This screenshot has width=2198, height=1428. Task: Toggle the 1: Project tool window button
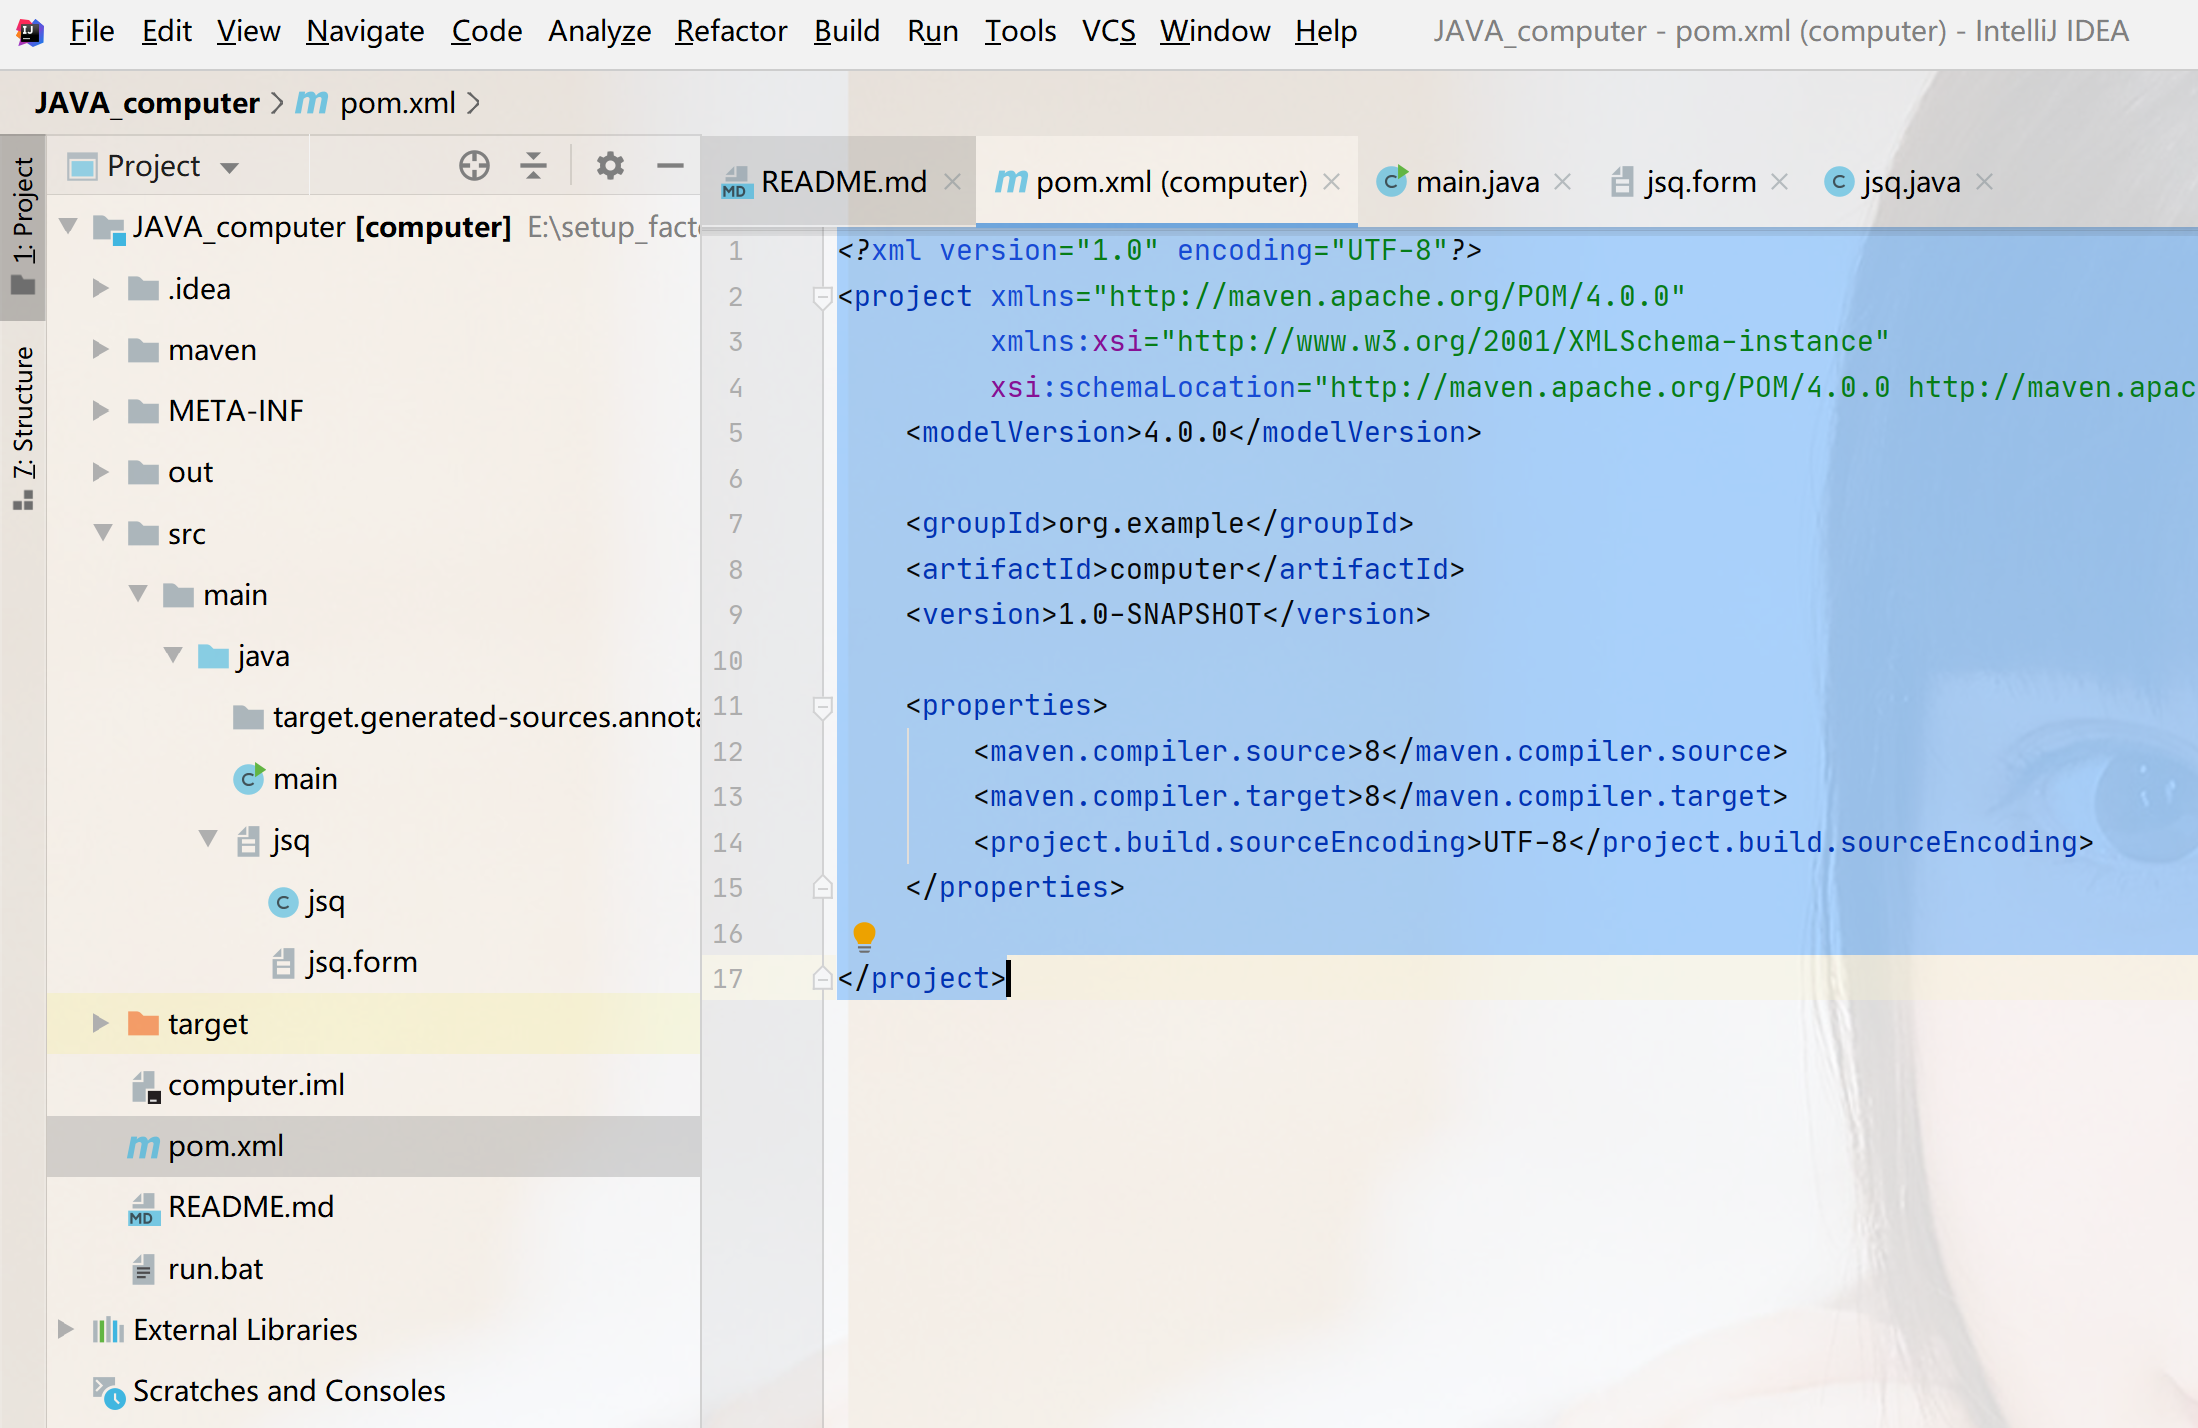(x=23, y=226)
